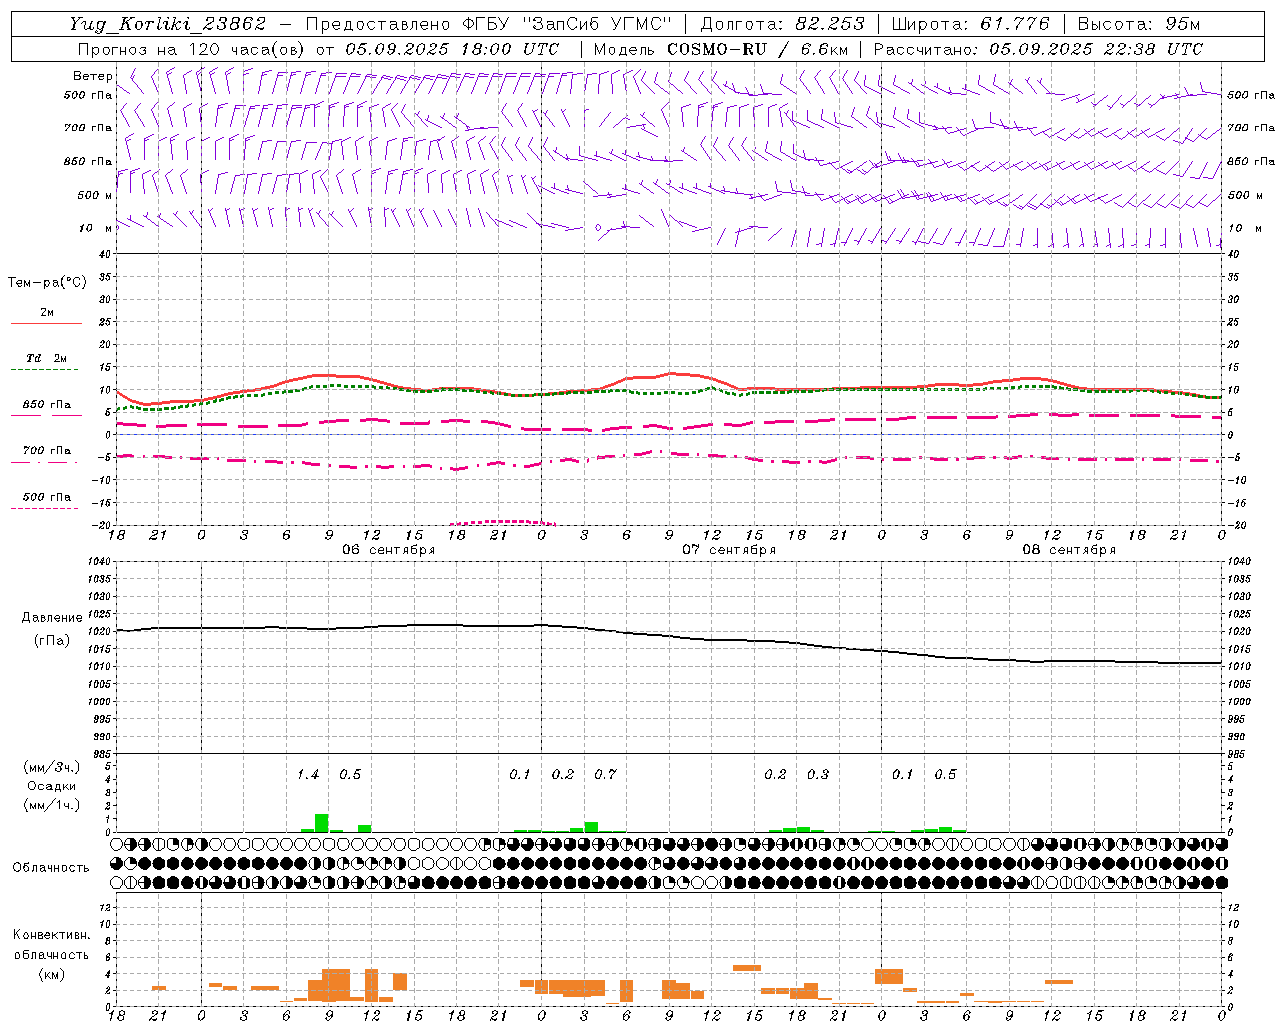Click the precipitation total "0.3"
Image resolution: width=1280 pixels, height=1024 pixels.
818,775
